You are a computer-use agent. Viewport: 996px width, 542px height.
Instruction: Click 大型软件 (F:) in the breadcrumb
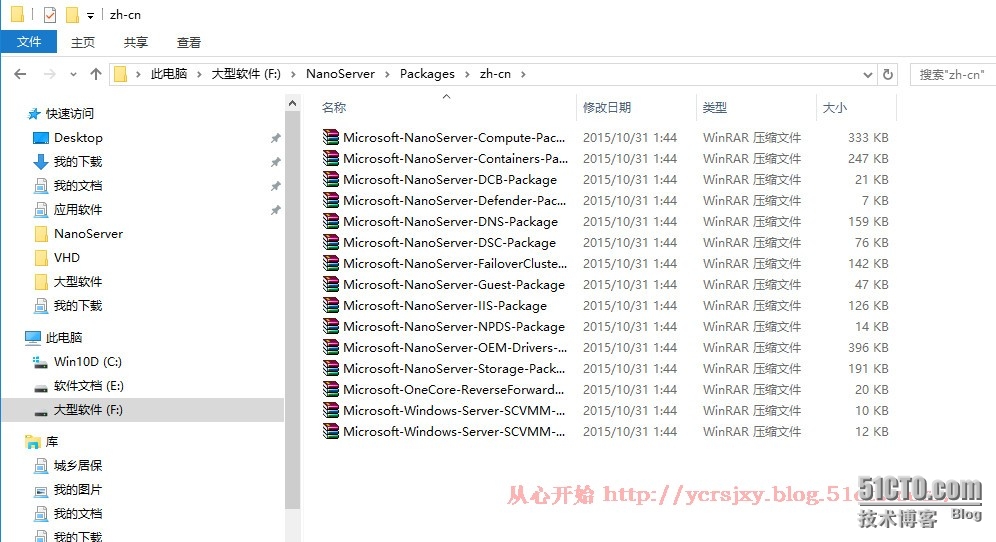(x=246, y=74)
